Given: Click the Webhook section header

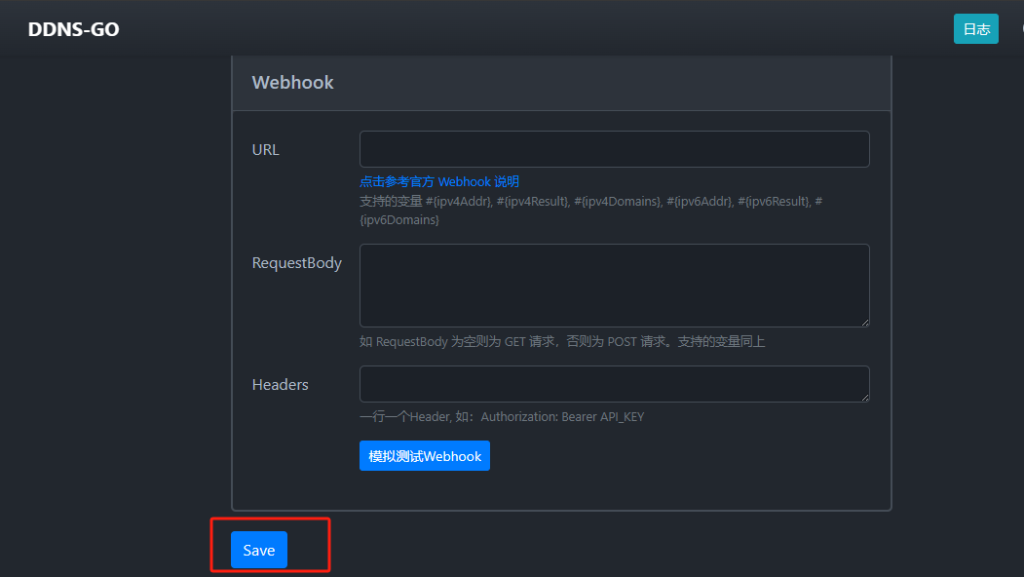Looking at the screenshot, I should click(x=293, y=82).
